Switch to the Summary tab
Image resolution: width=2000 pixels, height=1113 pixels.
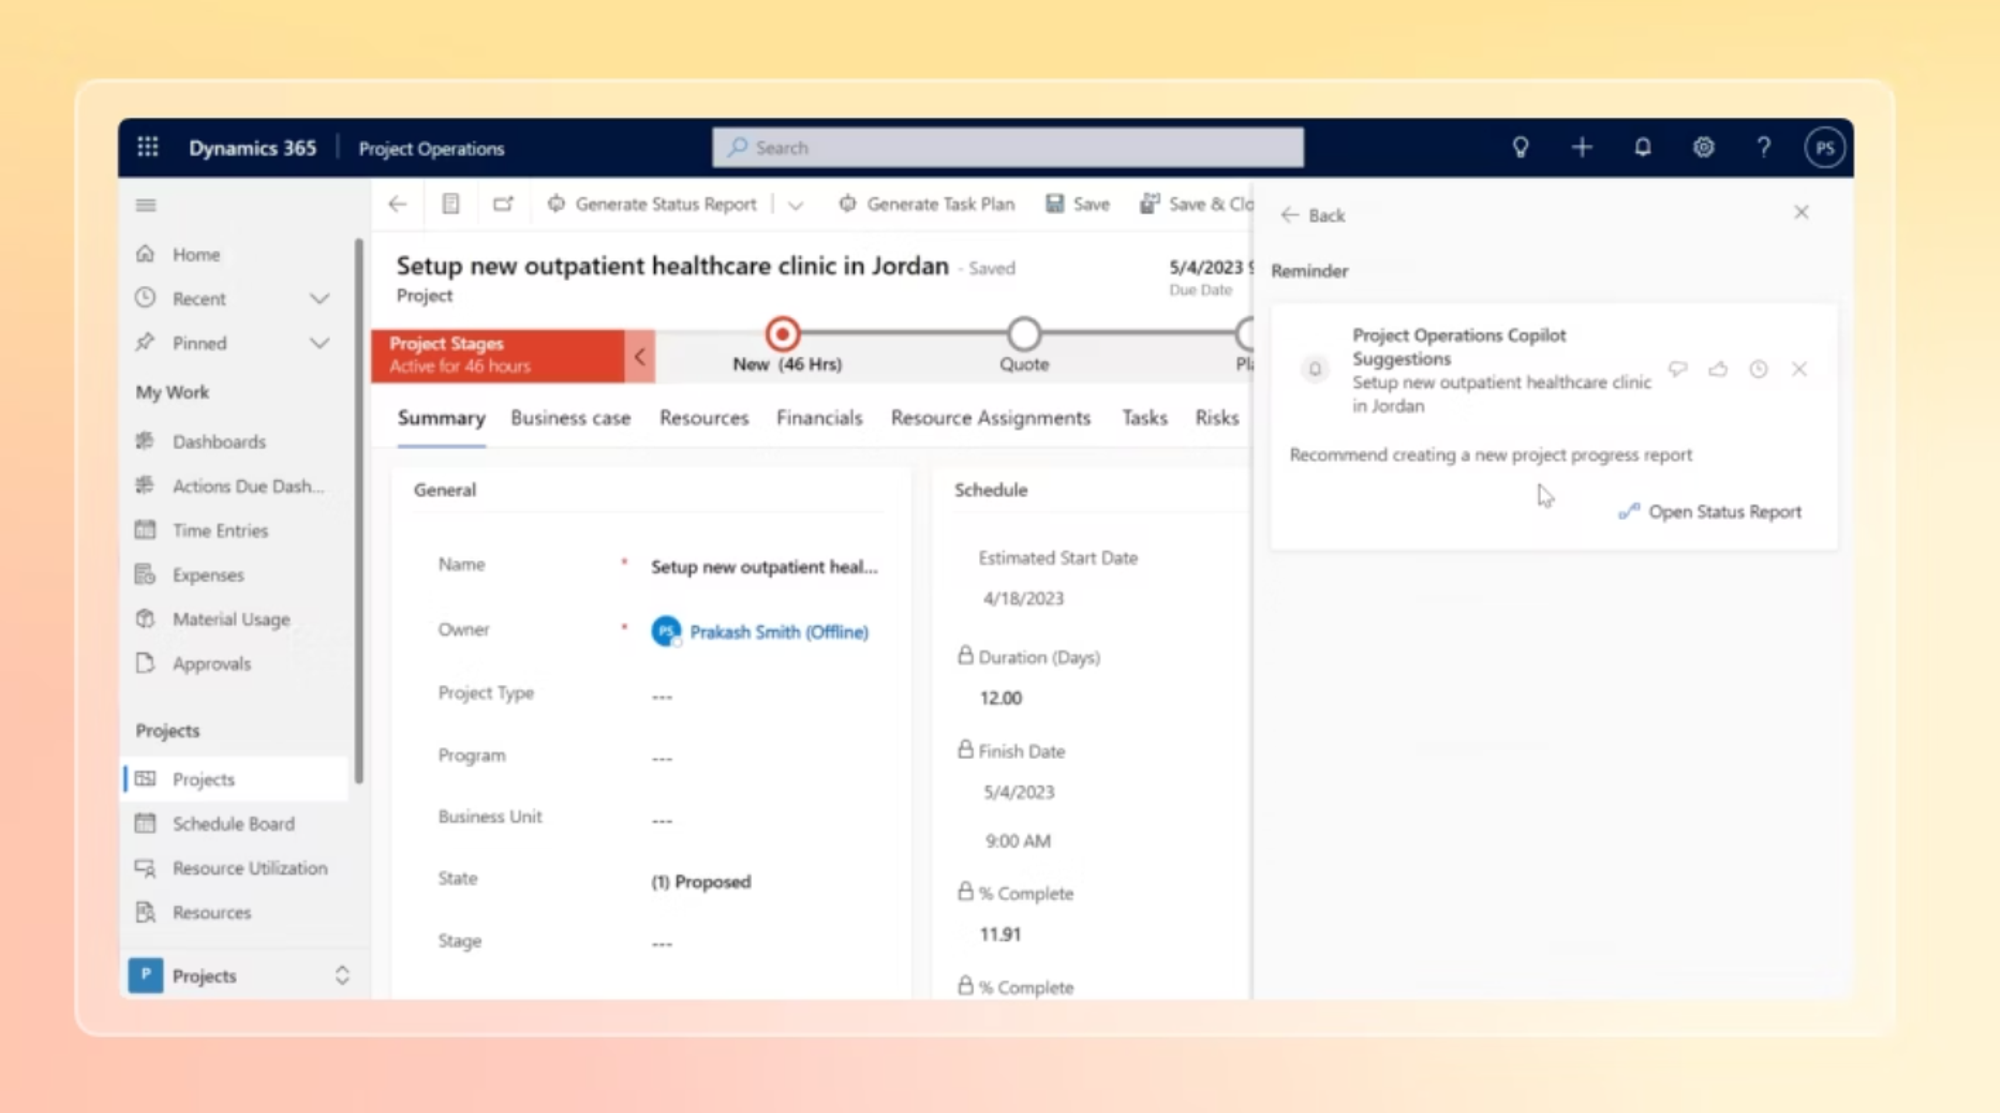point(441,418)
